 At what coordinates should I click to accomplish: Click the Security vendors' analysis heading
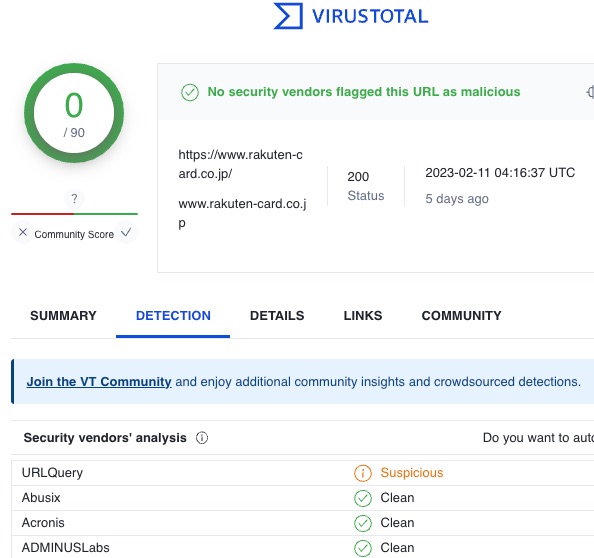105,438
